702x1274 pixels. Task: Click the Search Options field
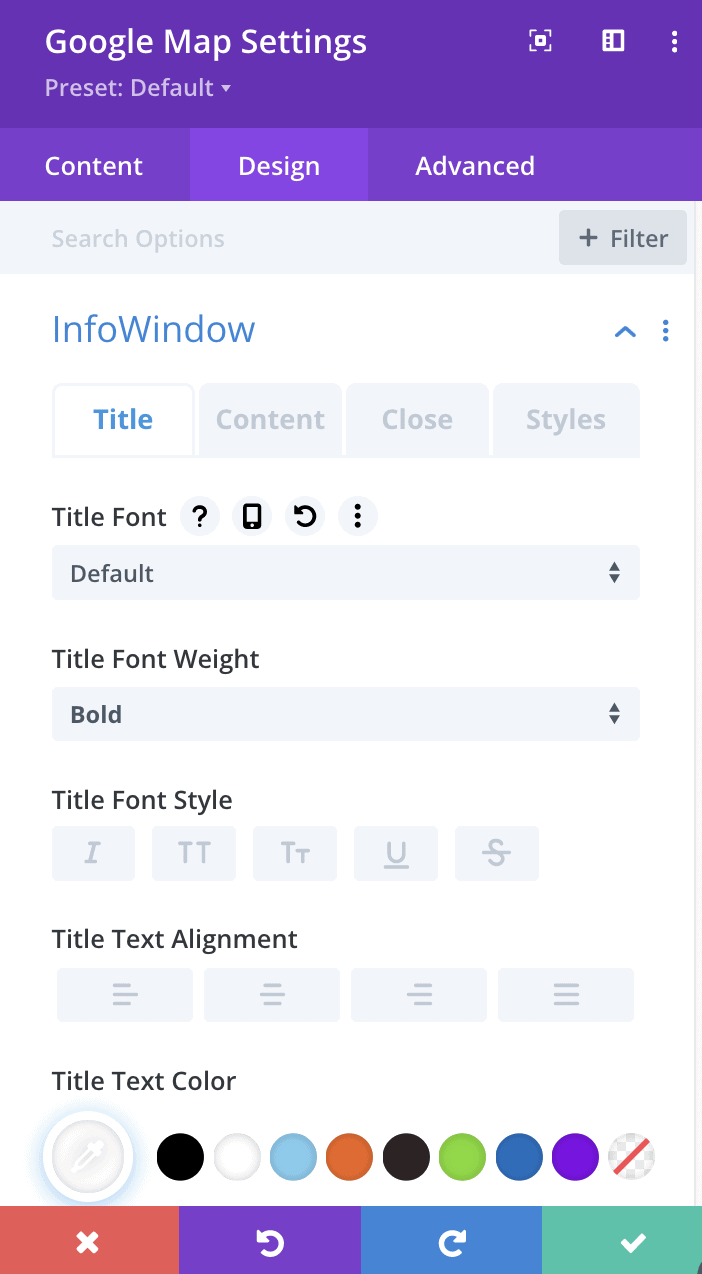(280, 239)
